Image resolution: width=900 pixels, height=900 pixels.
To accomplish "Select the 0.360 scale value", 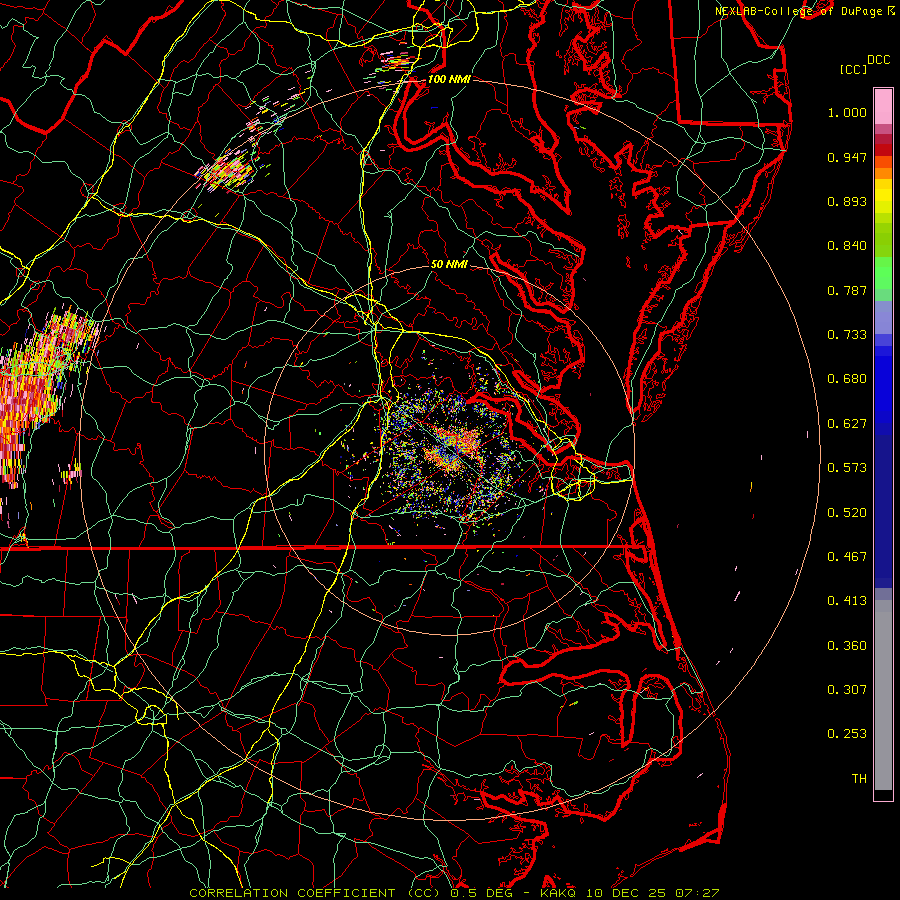I will 847,646.
